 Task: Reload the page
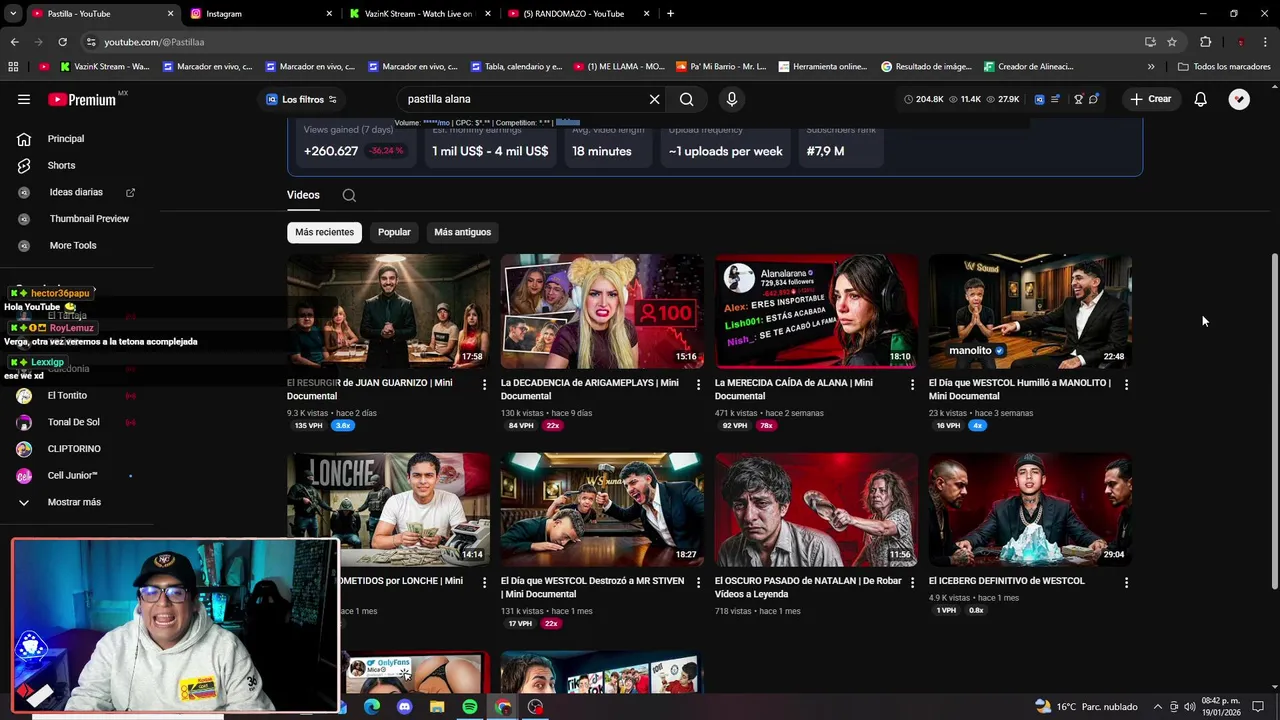pos(62,42)
